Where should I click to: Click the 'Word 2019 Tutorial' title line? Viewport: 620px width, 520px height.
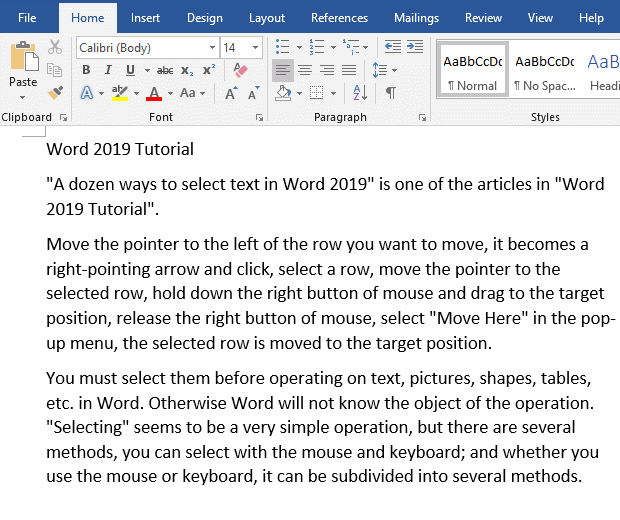tap(120, 149)
